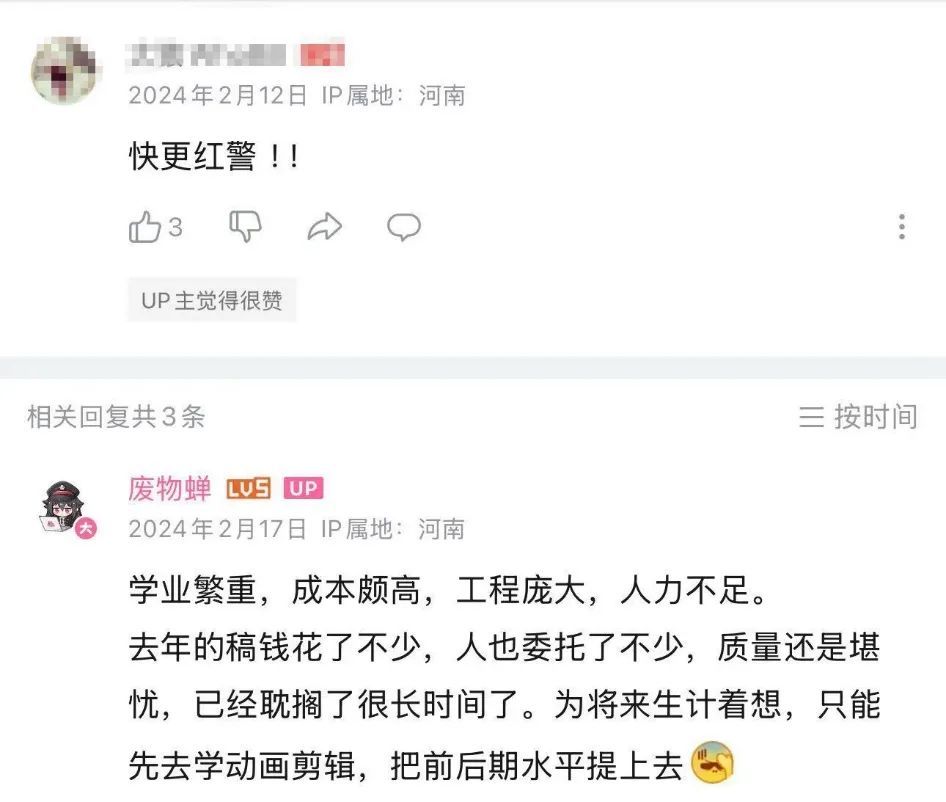Share the comment via arrow icon
This screenshot has height=802, width=946.
[325, 227]
